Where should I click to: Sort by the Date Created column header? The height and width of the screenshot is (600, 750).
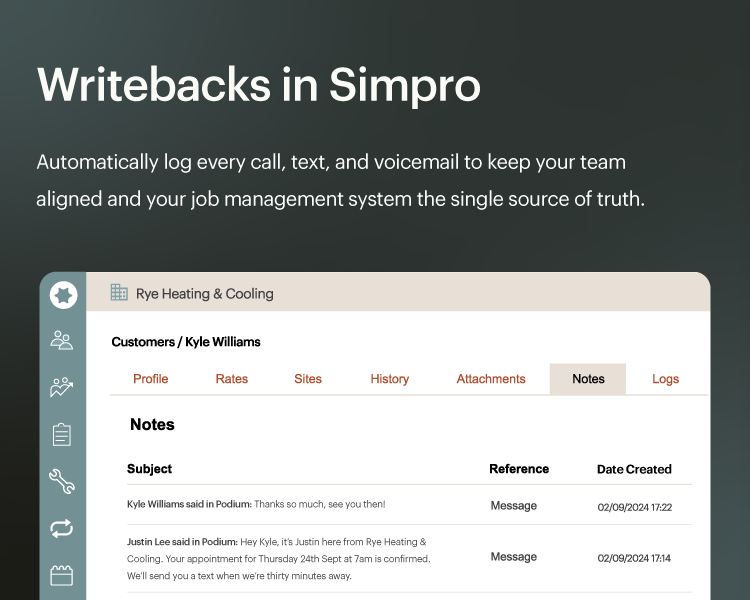(634, 469)
